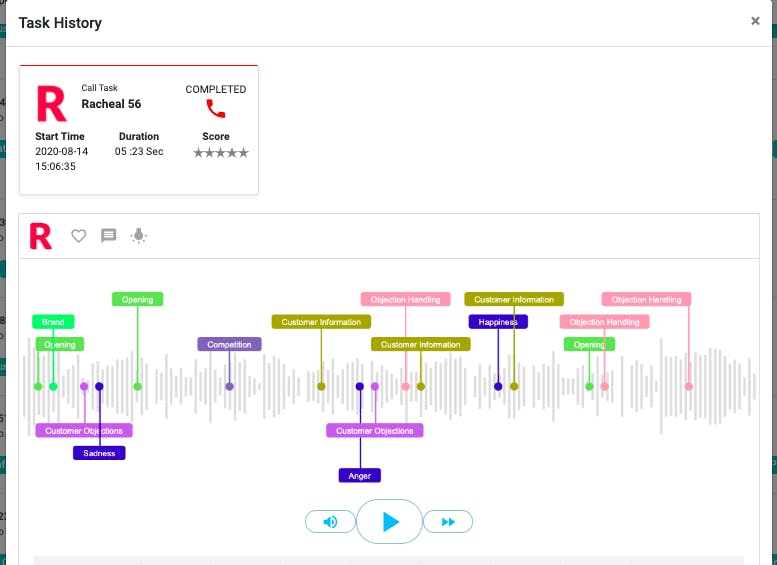Click the leftmost Customer Objections tag
The width and height of the screenshot is (777, 565).
click(x=84, y=431)
